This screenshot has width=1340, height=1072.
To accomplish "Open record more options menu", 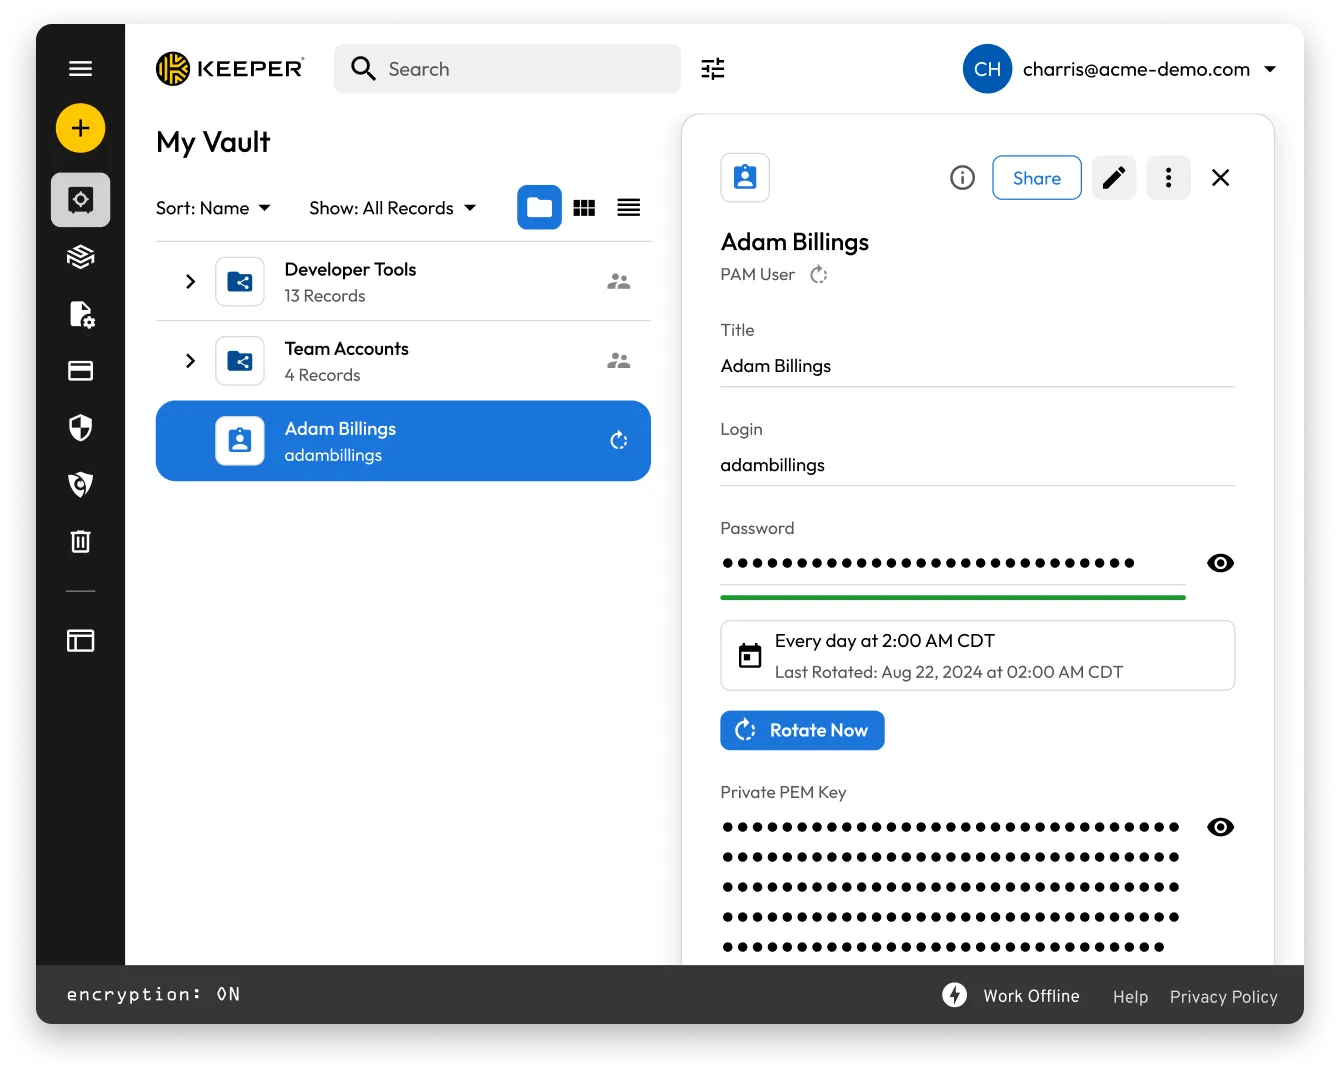I will point(1168,177).
